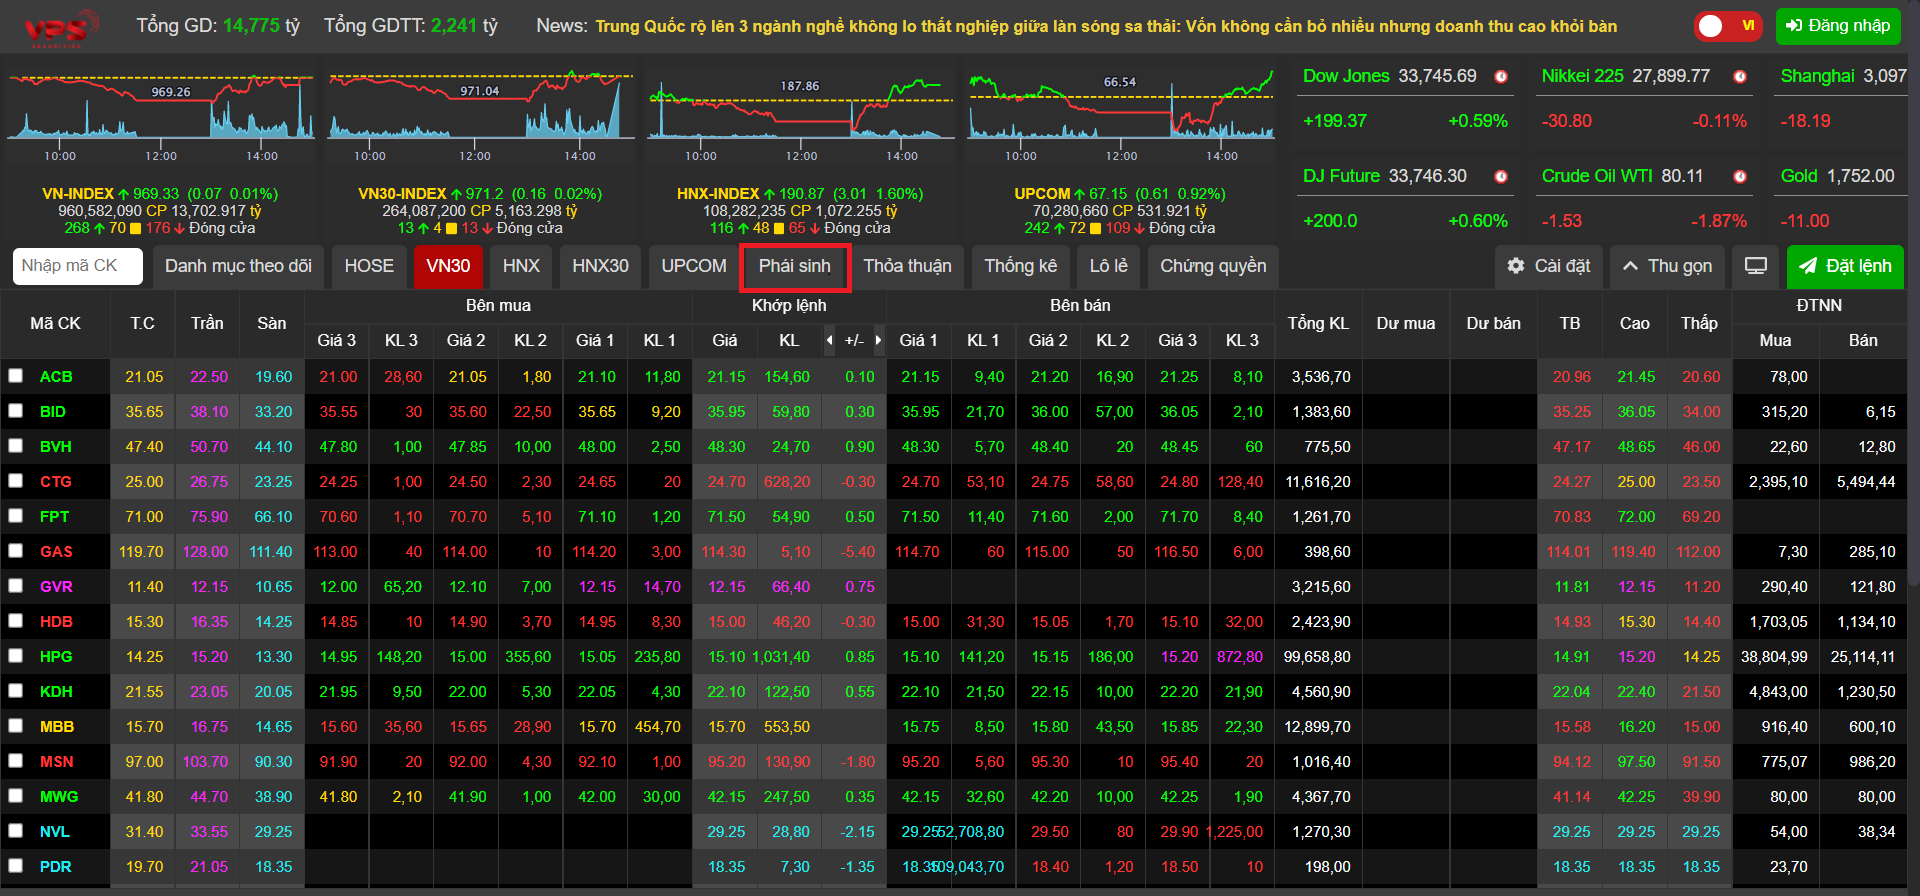The image size is (1920, 896).
Task: Tick the checkbox for KDH
Action: 15,691
